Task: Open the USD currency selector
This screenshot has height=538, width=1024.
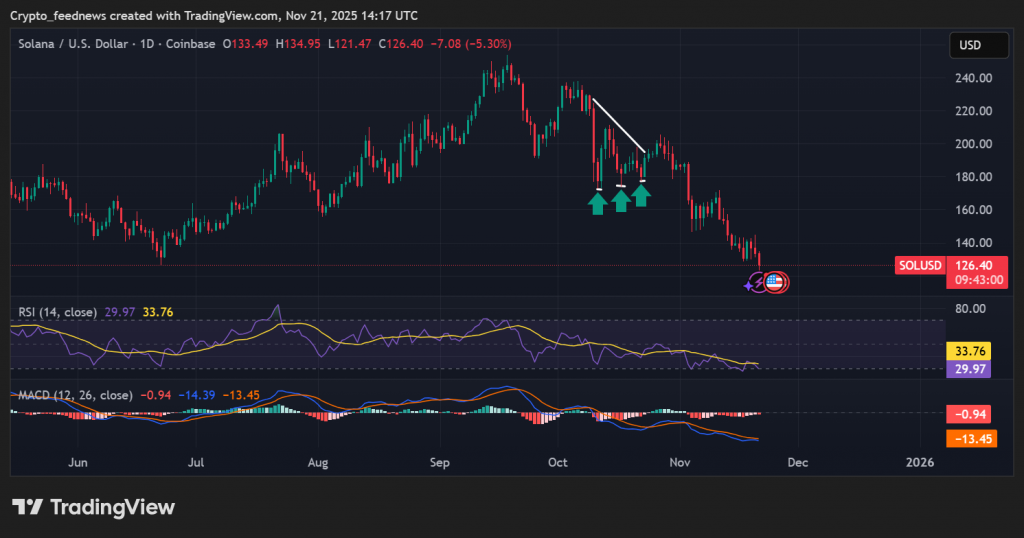Action: [x=969, y=45]
